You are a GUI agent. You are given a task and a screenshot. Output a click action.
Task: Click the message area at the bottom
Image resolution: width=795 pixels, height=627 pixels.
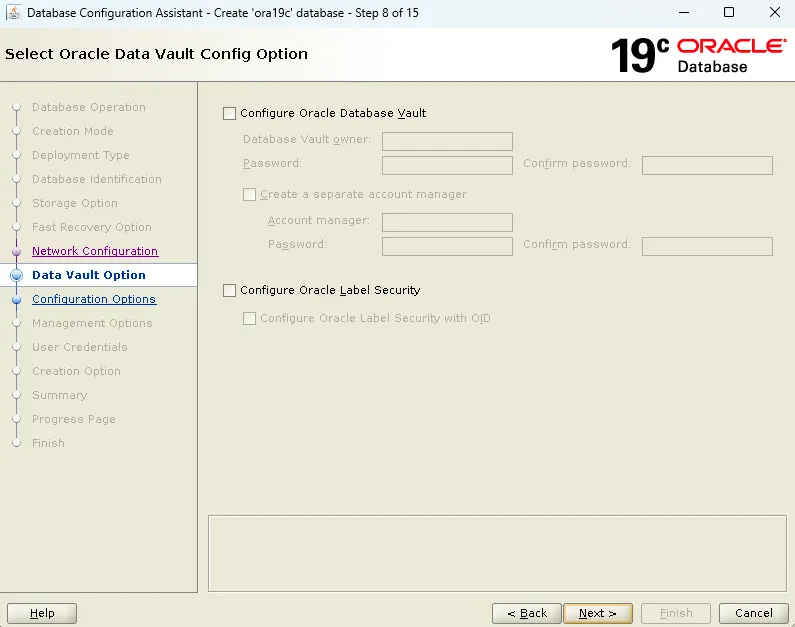pos(497,554)
